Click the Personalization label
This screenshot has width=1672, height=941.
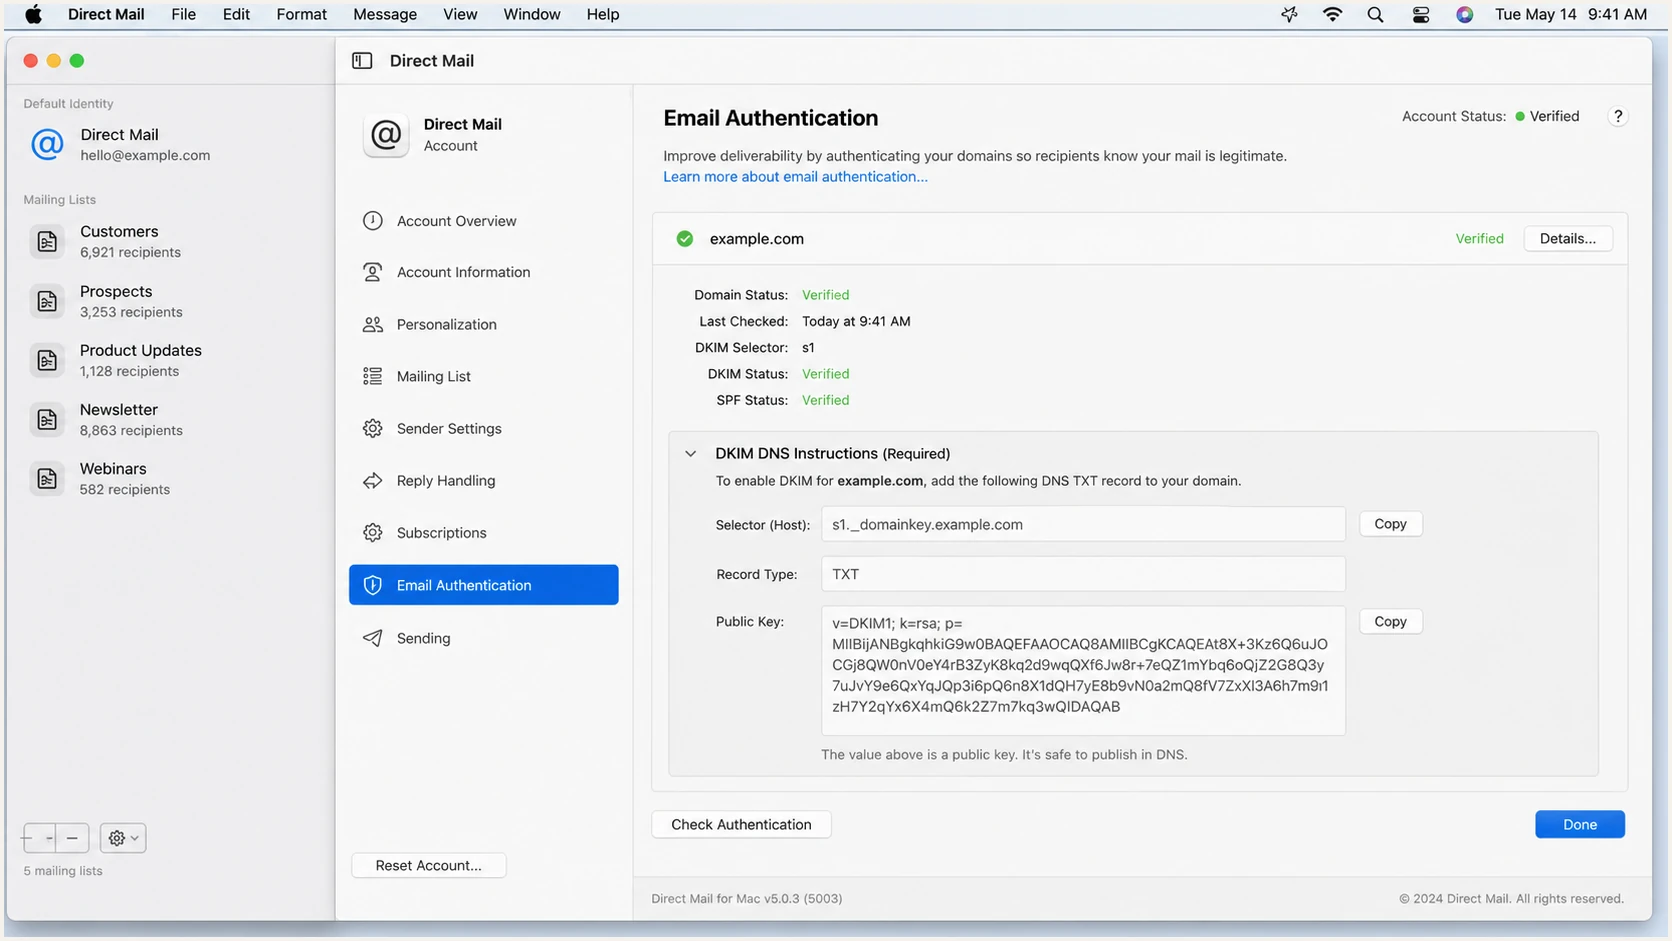[x=447, y=324]
